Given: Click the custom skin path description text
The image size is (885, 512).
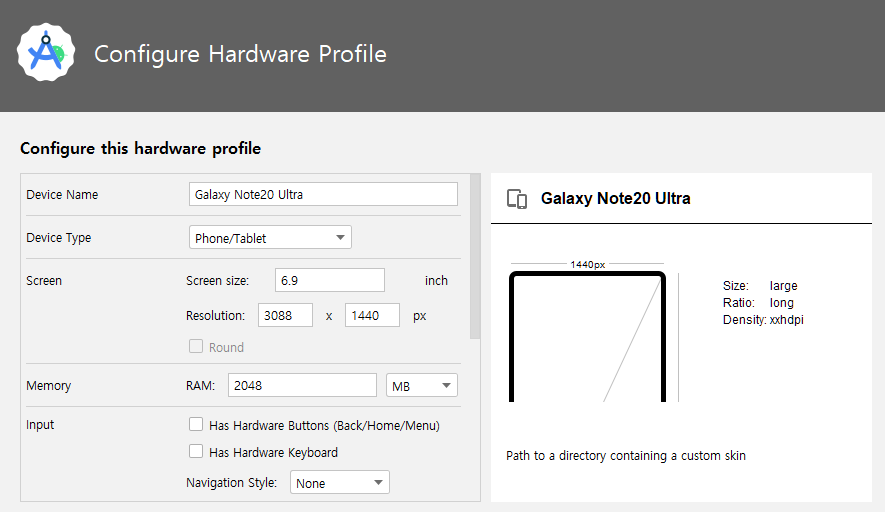Looking at the screenshot, I should tap(626, 456).
